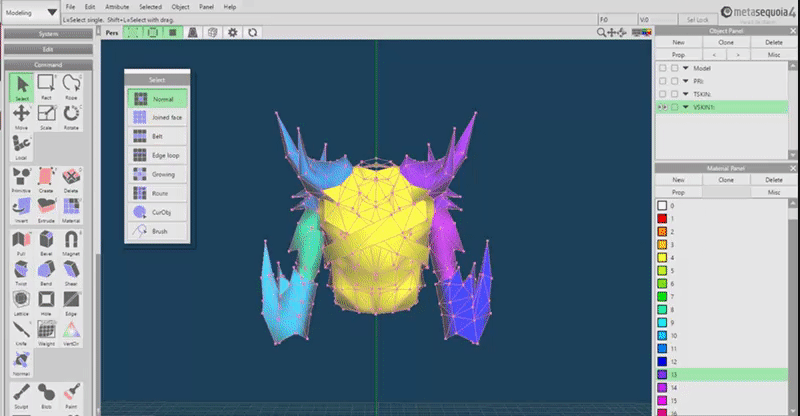The width and height of the screenshot is (800, 416).
Task: Pick the VertClr vertex color tool
Action: tap(71, 333)
